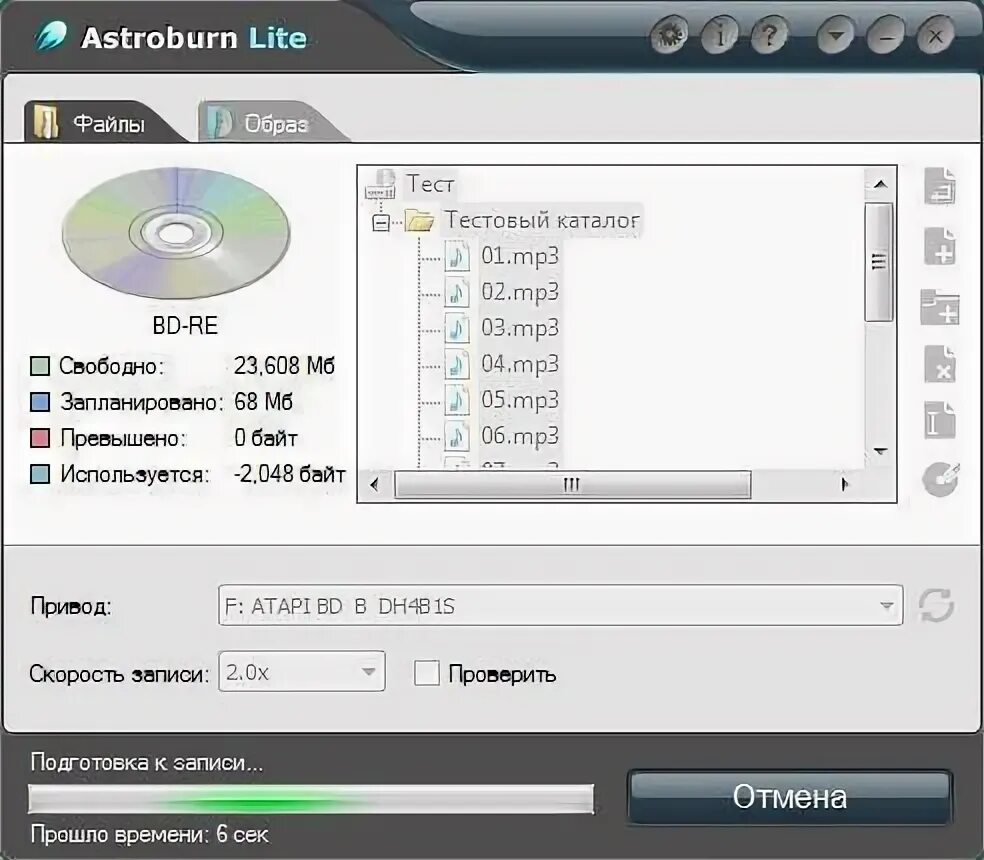Click the vertical scrollbar down arrow
The width and height of the screenshot is (984, 860).
point(880,451)
